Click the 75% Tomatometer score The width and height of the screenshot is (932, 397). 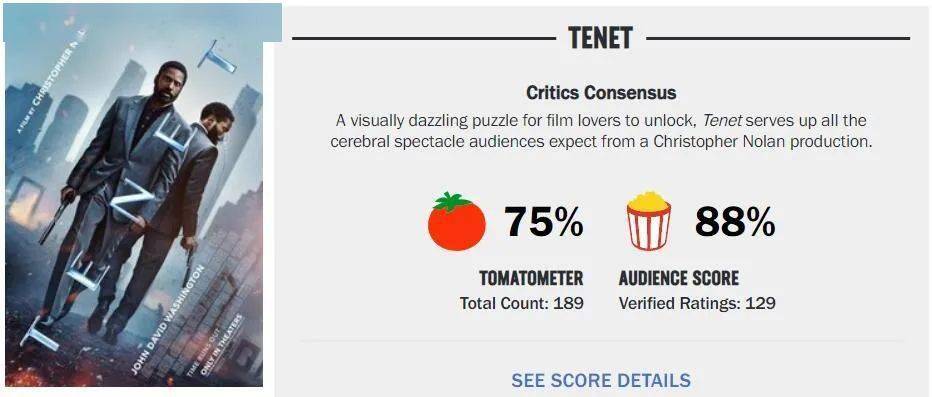544,222
